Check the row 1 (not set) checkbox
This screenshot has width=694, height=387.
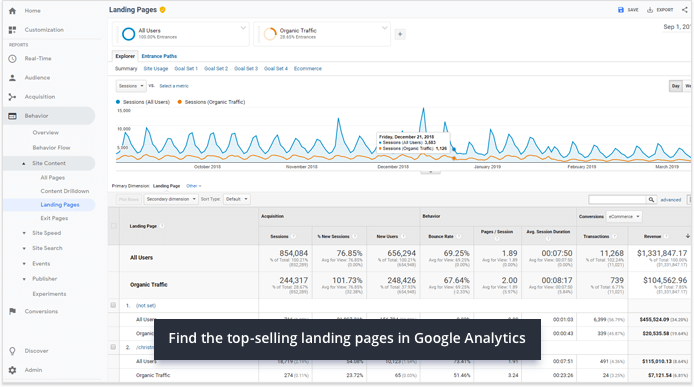tap(113, 305)
